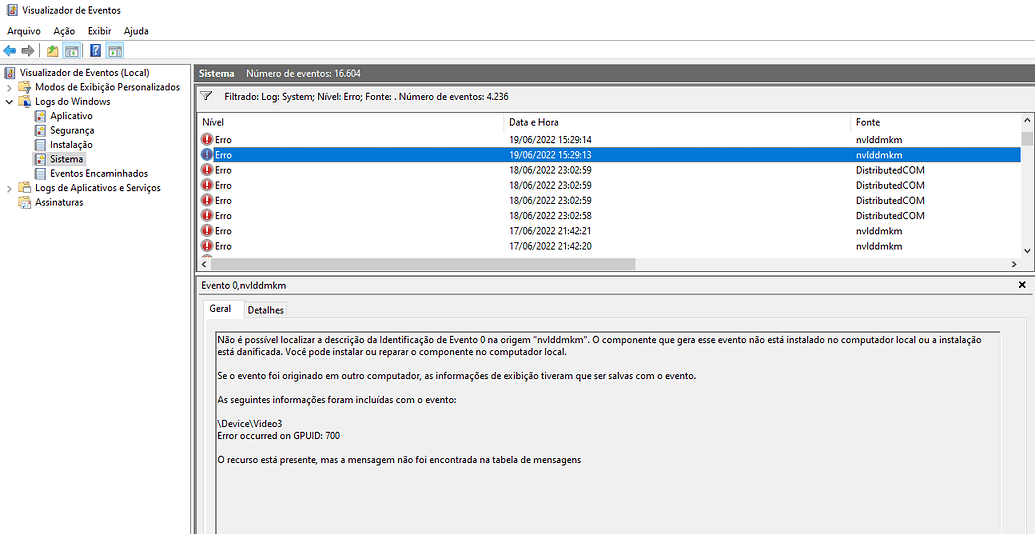Click the Assinaturas icon in tree

24,203
